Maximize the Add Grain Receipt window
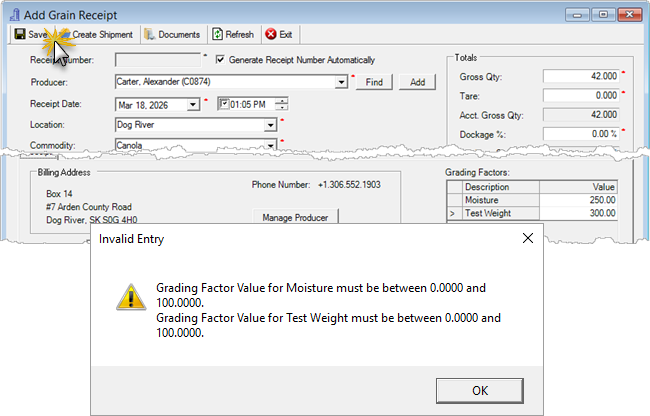650x416 pixels. coord(603,15)
